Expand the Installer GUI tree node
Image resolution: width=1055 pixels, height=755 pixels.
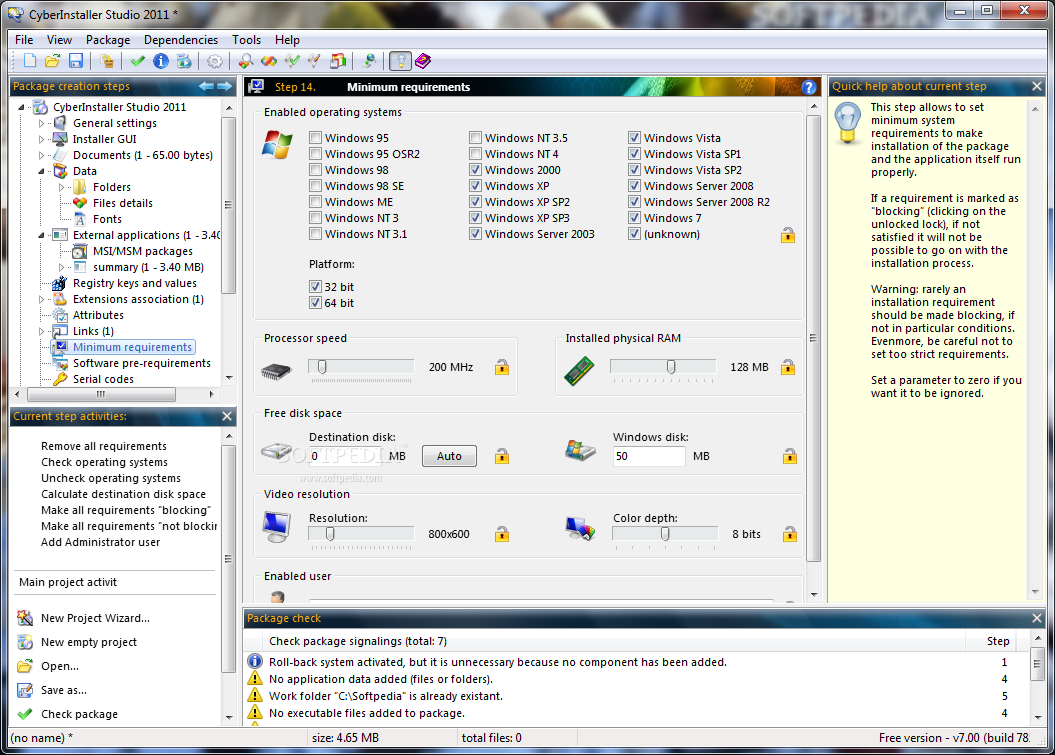point(41,139)
